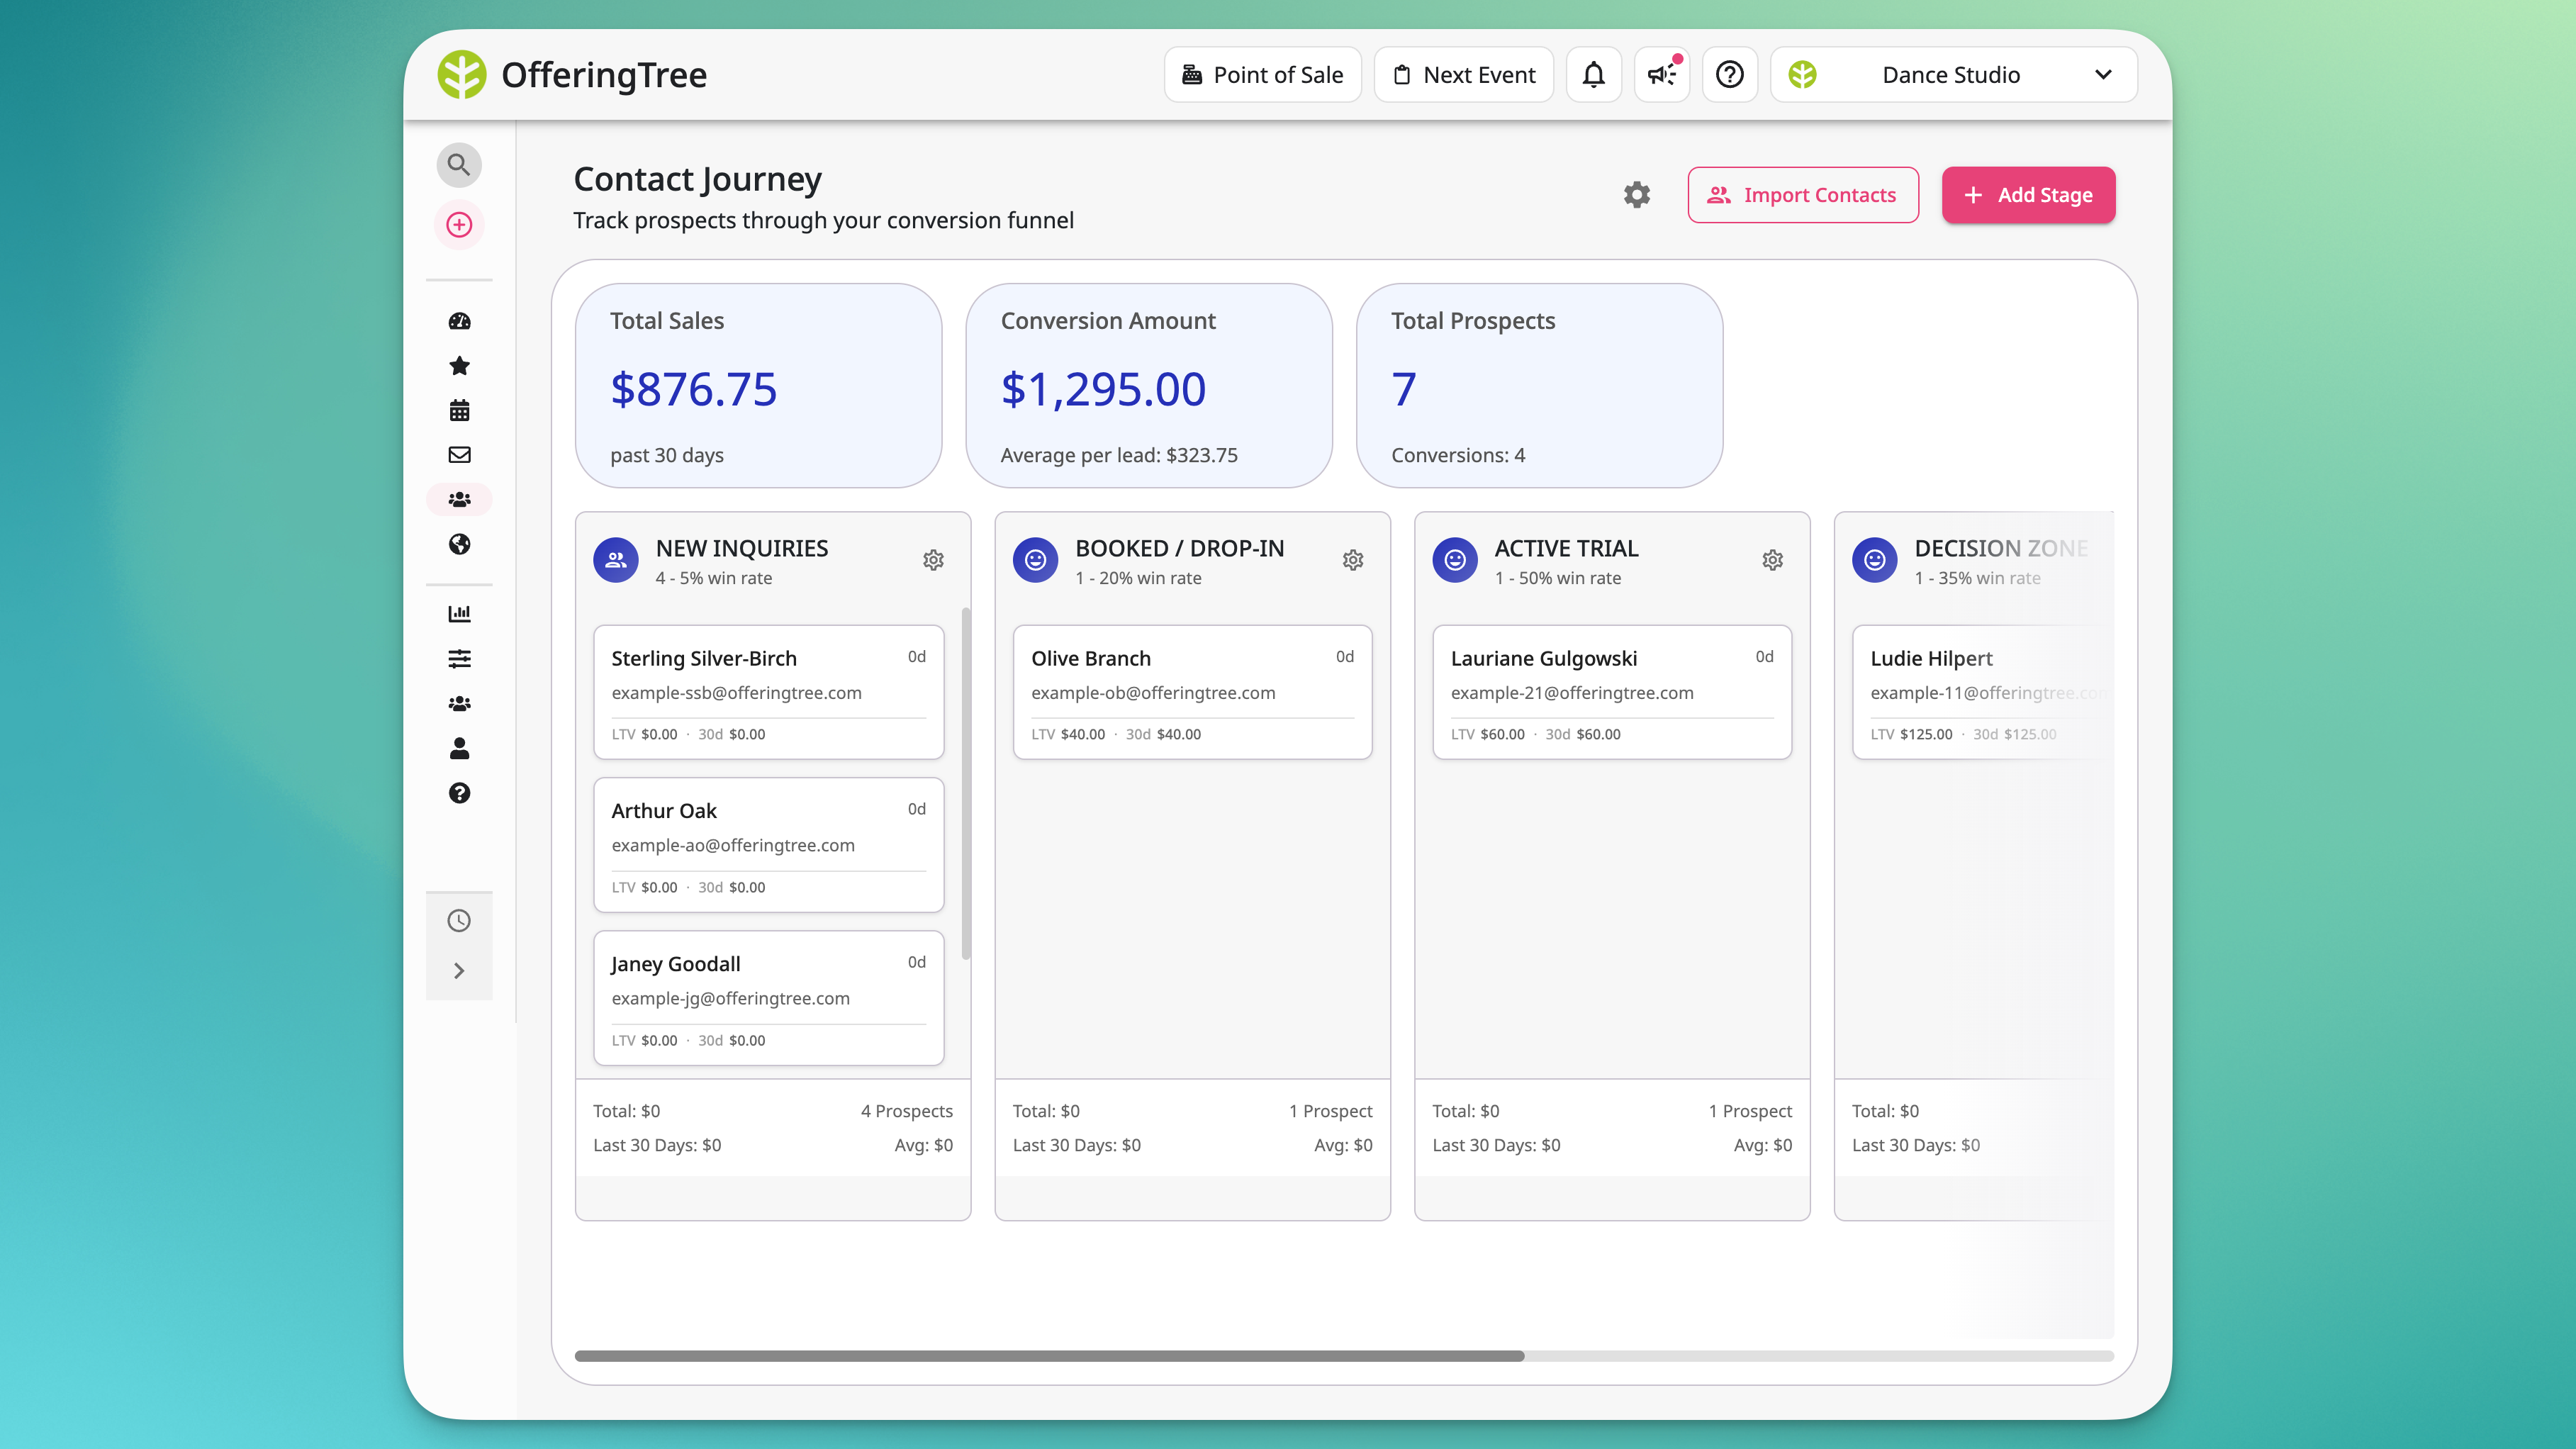Open the header help question mark

1730,75
